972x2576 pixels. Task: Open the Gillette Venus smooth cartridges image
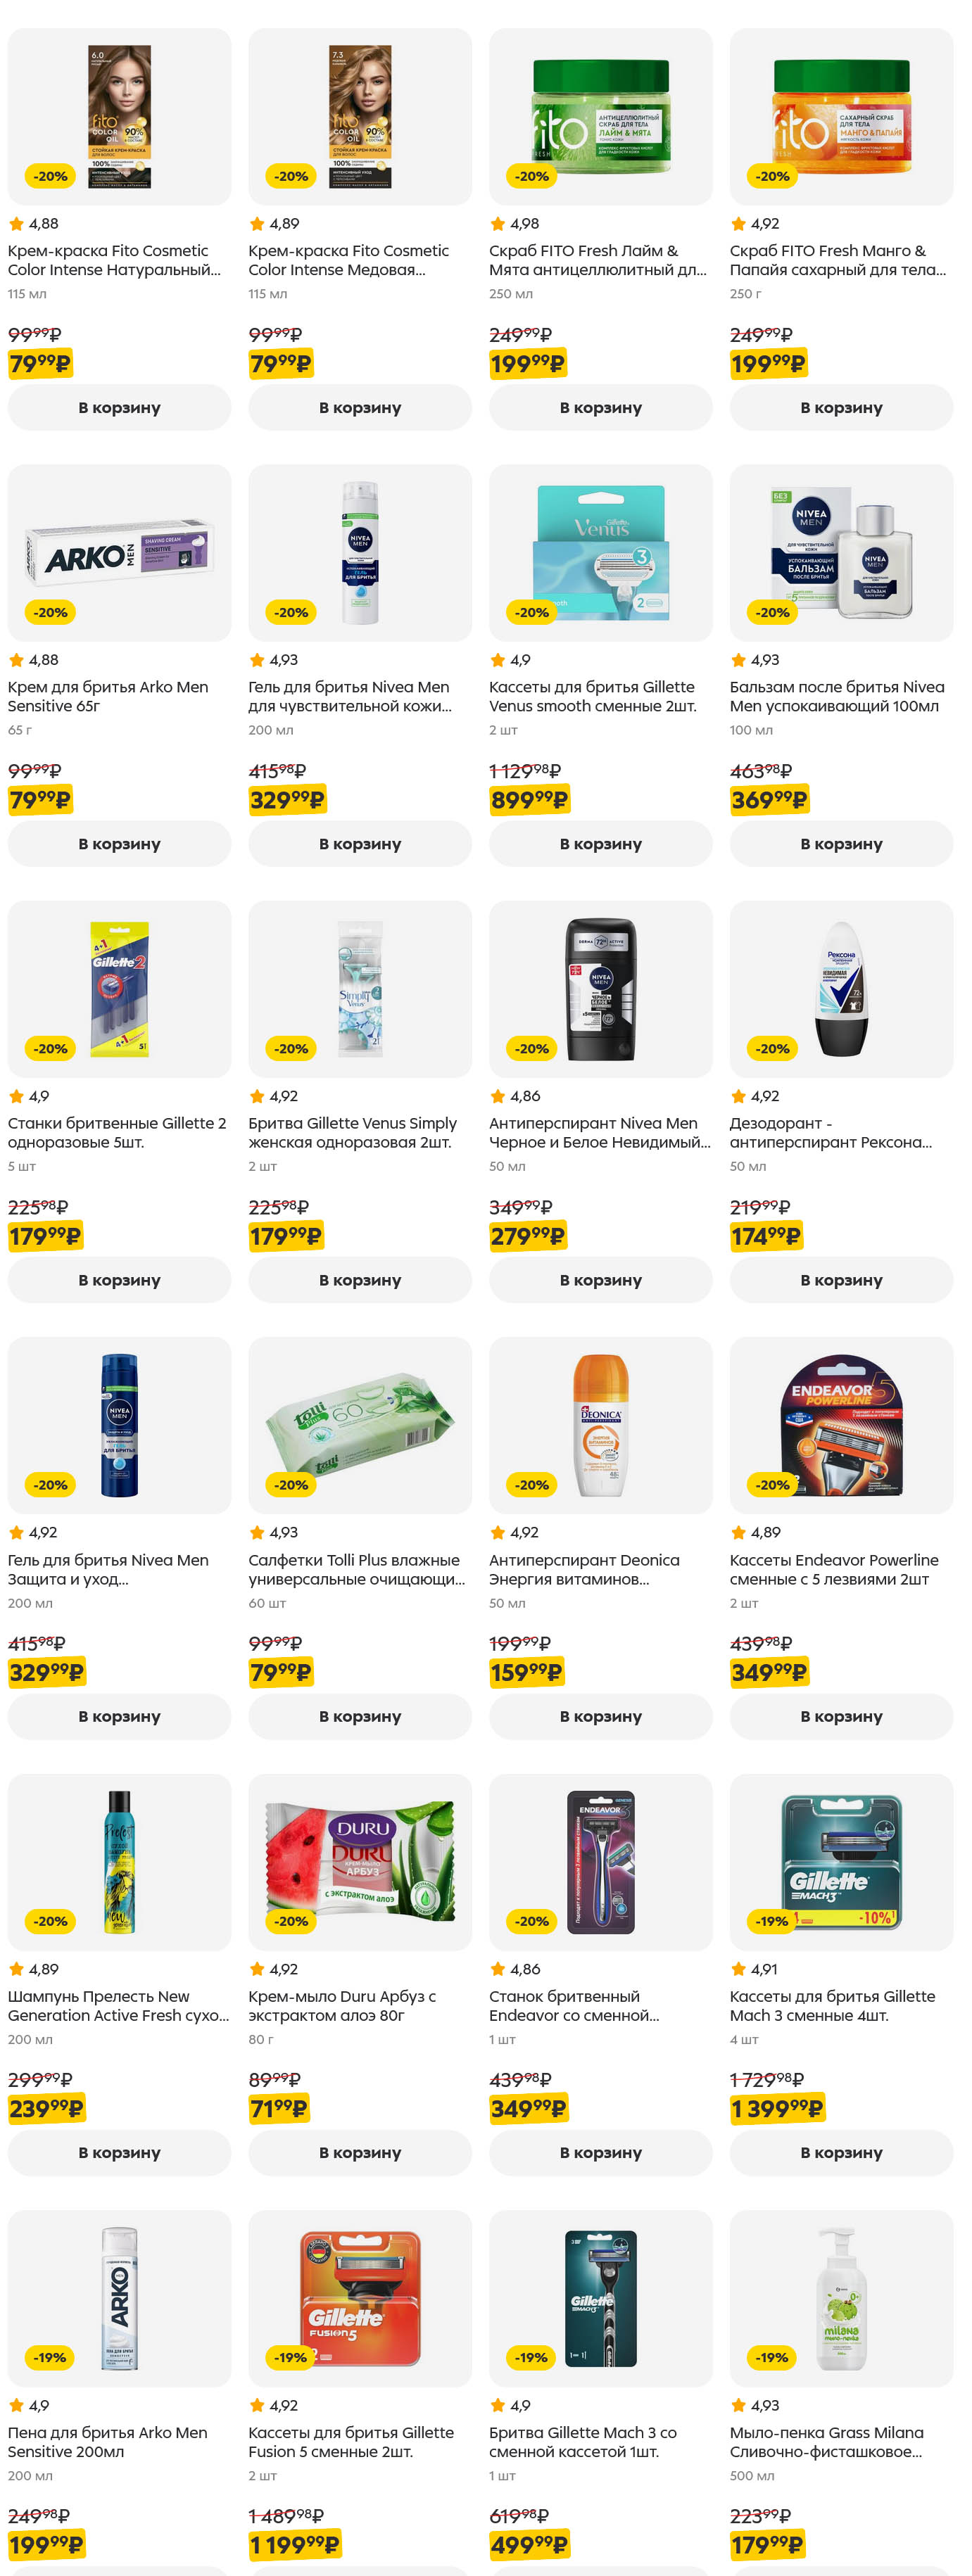[600, 553]
